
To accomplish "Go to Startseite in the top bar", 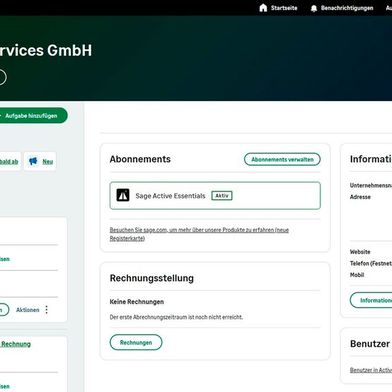I will tap(284, 8).
